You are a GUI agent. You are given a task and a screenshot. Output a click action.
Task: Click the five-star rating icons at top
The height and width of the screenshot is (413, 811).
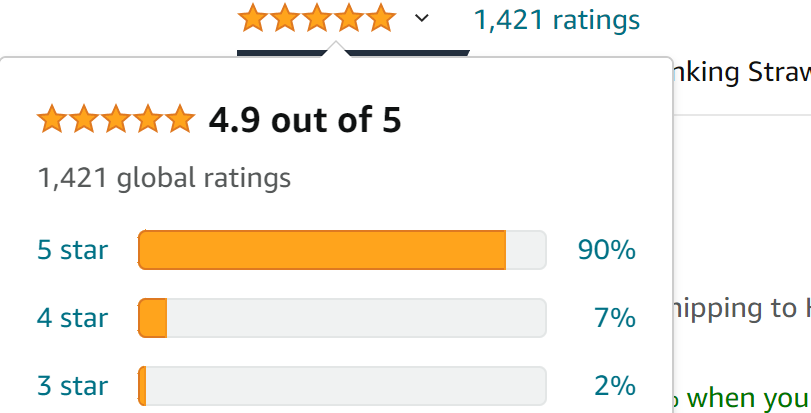[317, 18]
